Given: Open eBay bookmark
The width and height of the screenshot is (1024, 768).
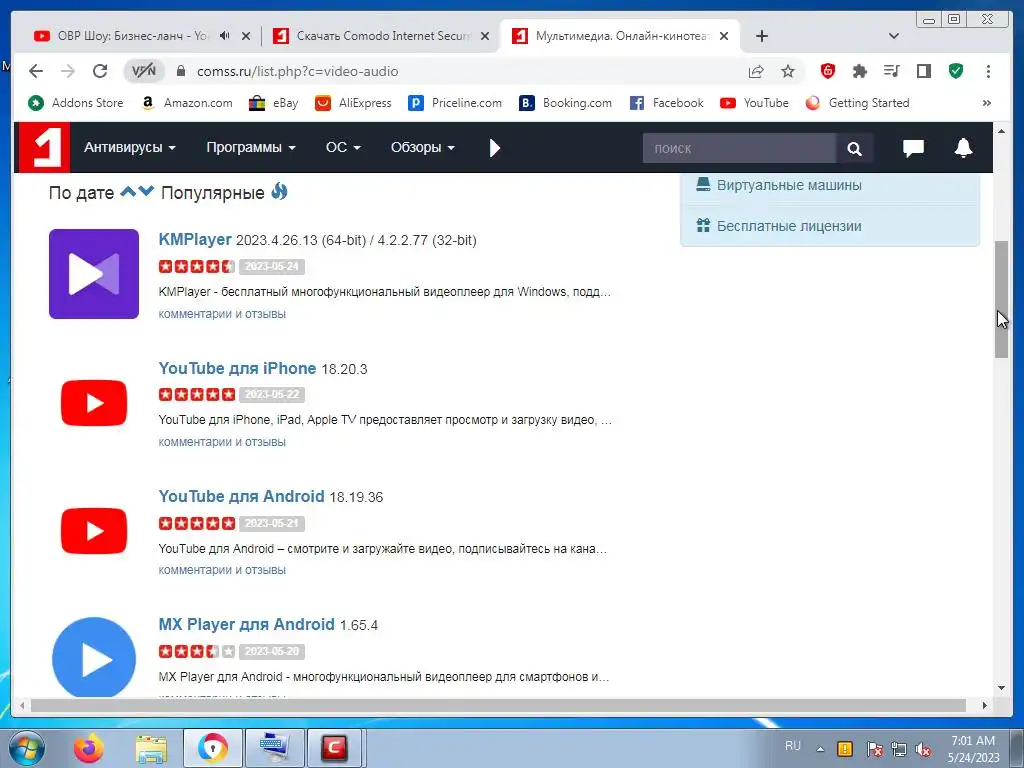Looking at the screenshot, I should (x=274, y=103).
